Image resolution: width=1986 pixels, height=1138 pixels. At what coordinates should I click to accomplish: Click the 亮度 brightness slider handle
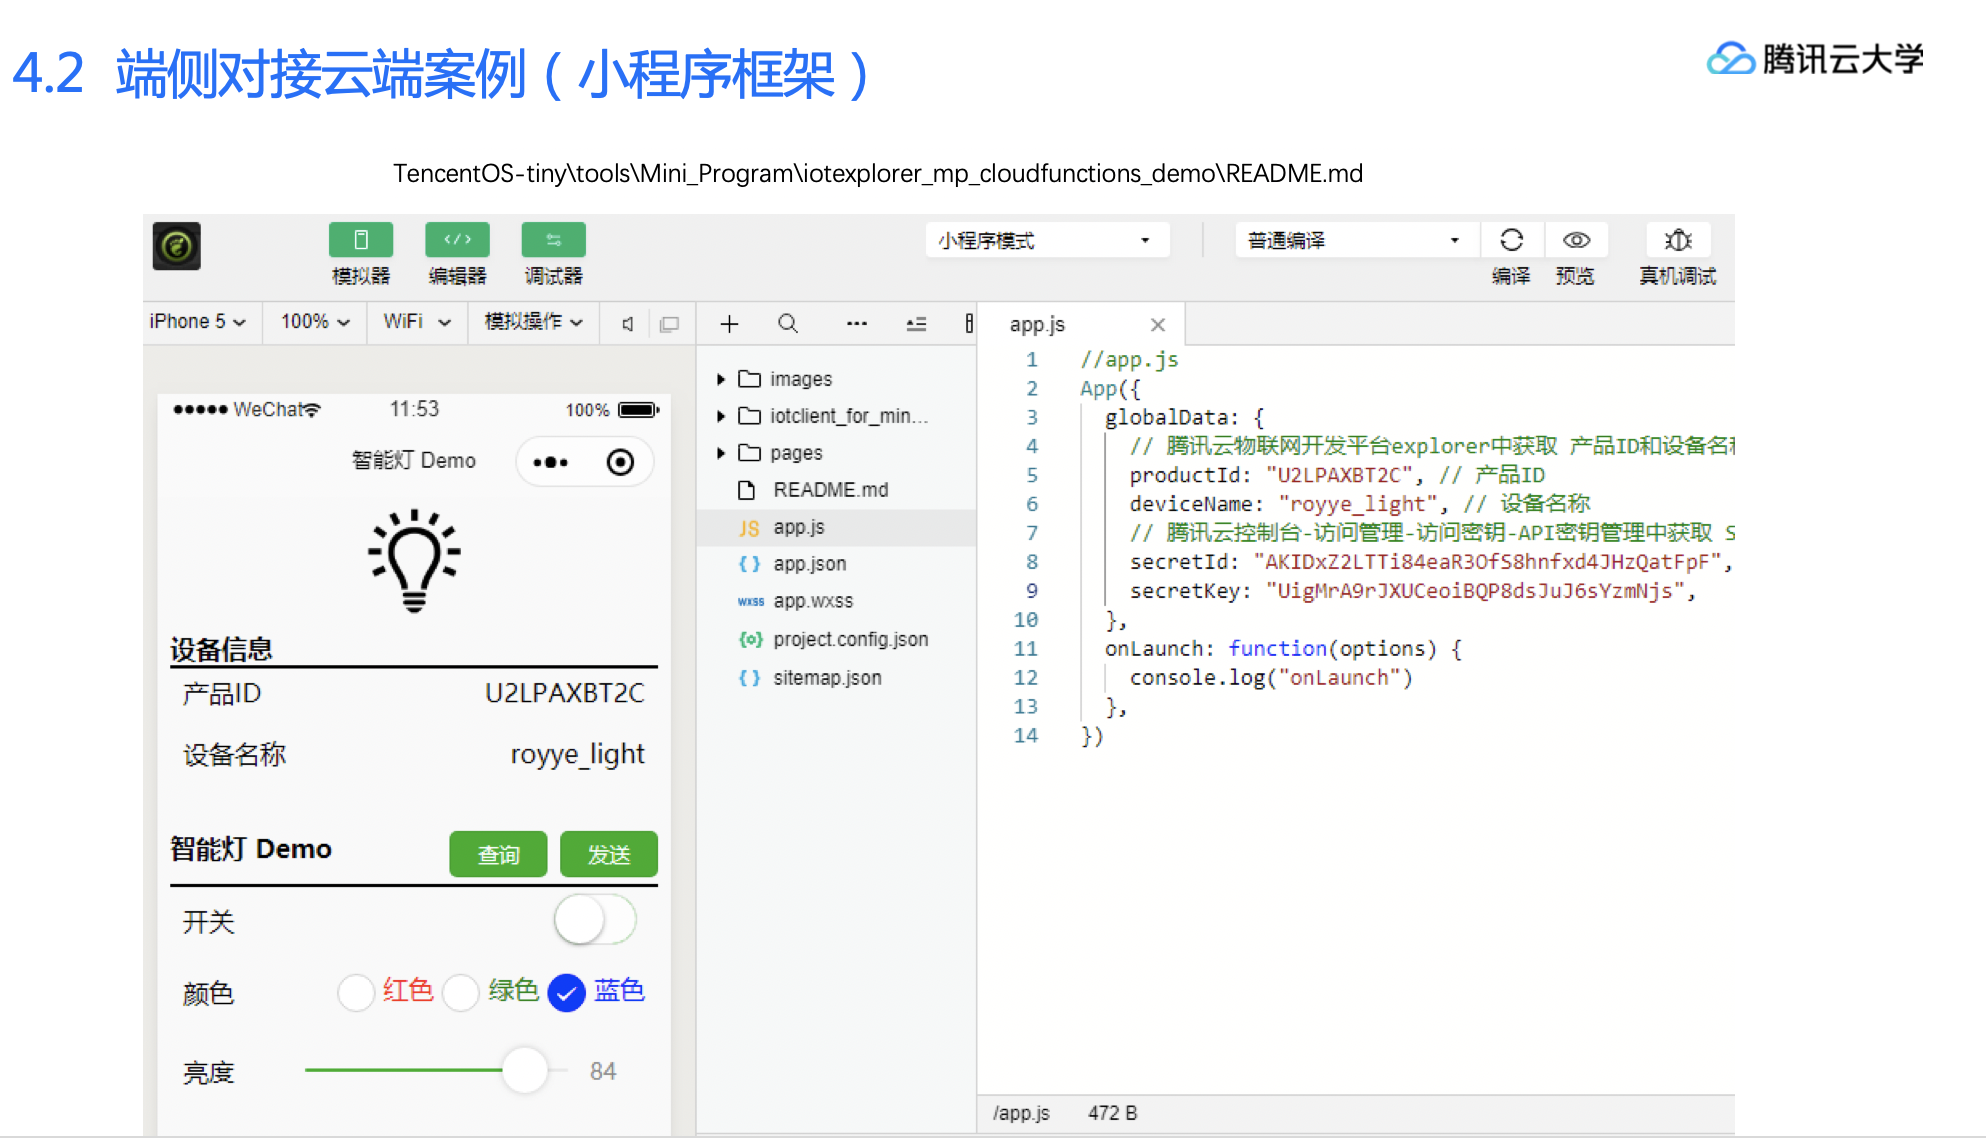pyautogui.click(x=525, y=1071)
